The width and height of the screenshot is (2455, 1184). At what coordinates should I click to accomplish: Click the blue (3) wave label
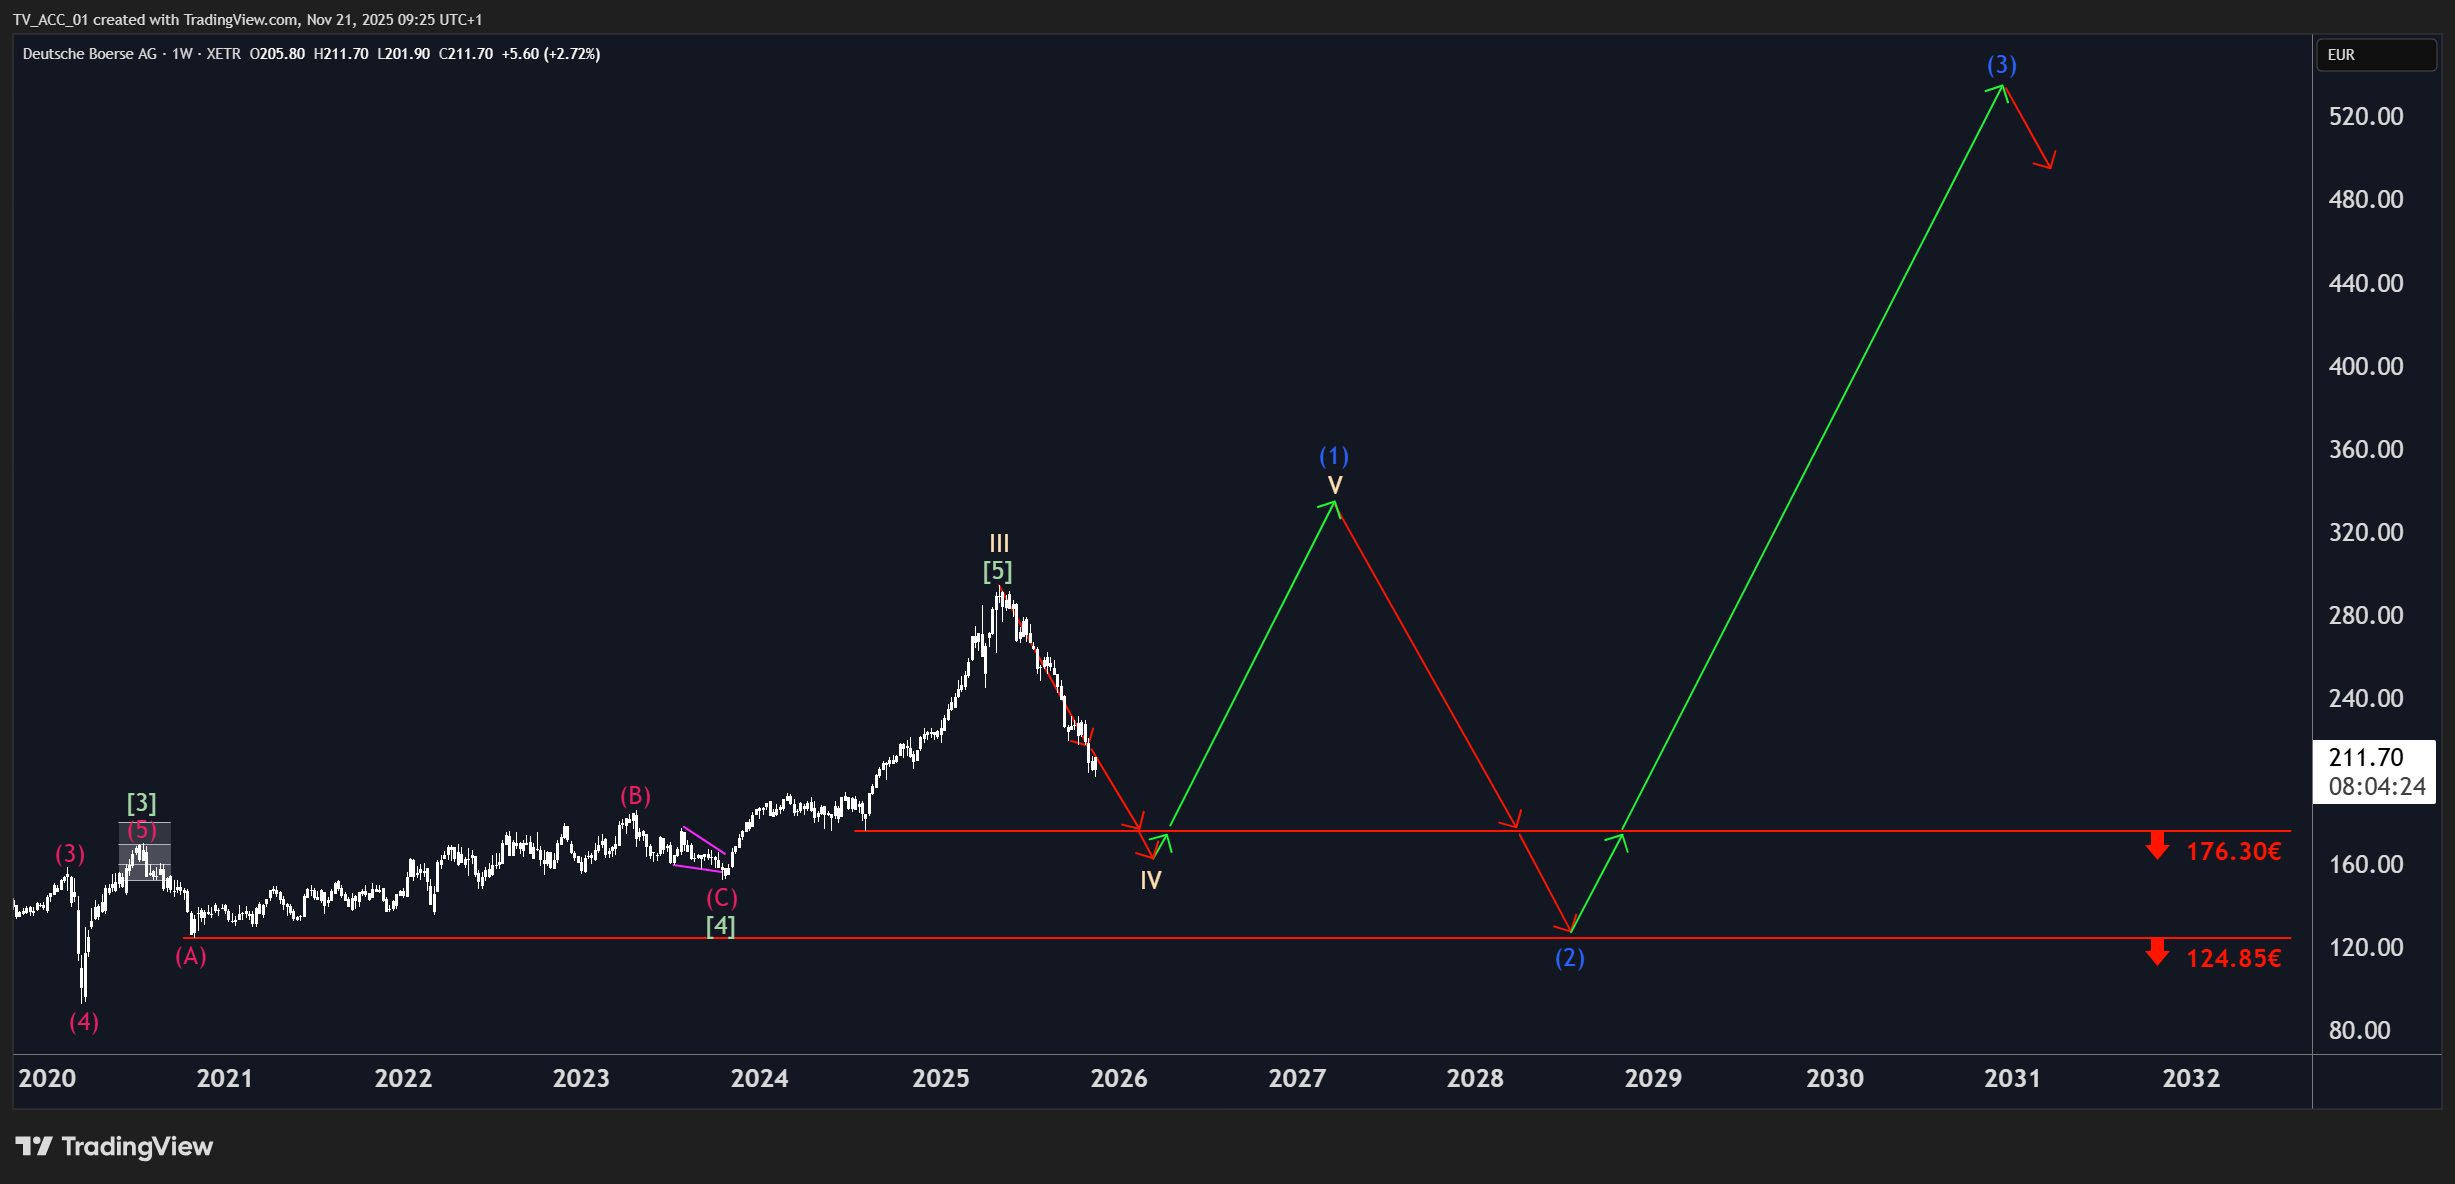pos(2001,65)
